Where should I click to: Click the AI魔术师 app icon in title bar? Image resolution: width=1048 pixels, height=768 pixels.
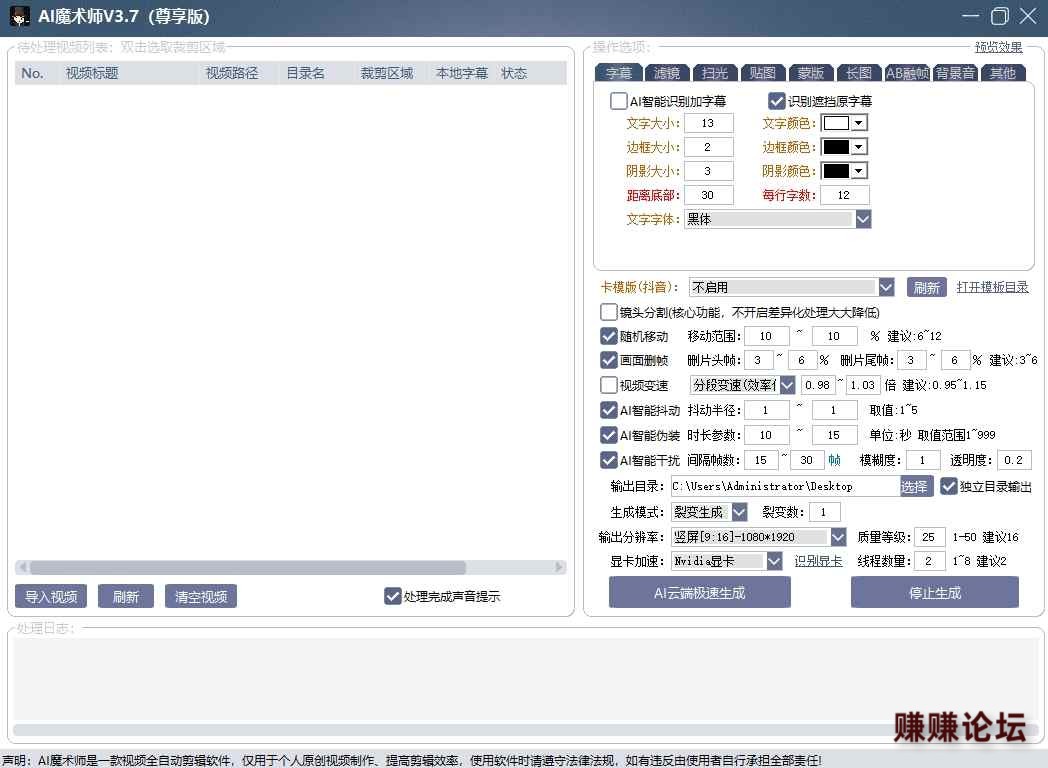[19, 17]
